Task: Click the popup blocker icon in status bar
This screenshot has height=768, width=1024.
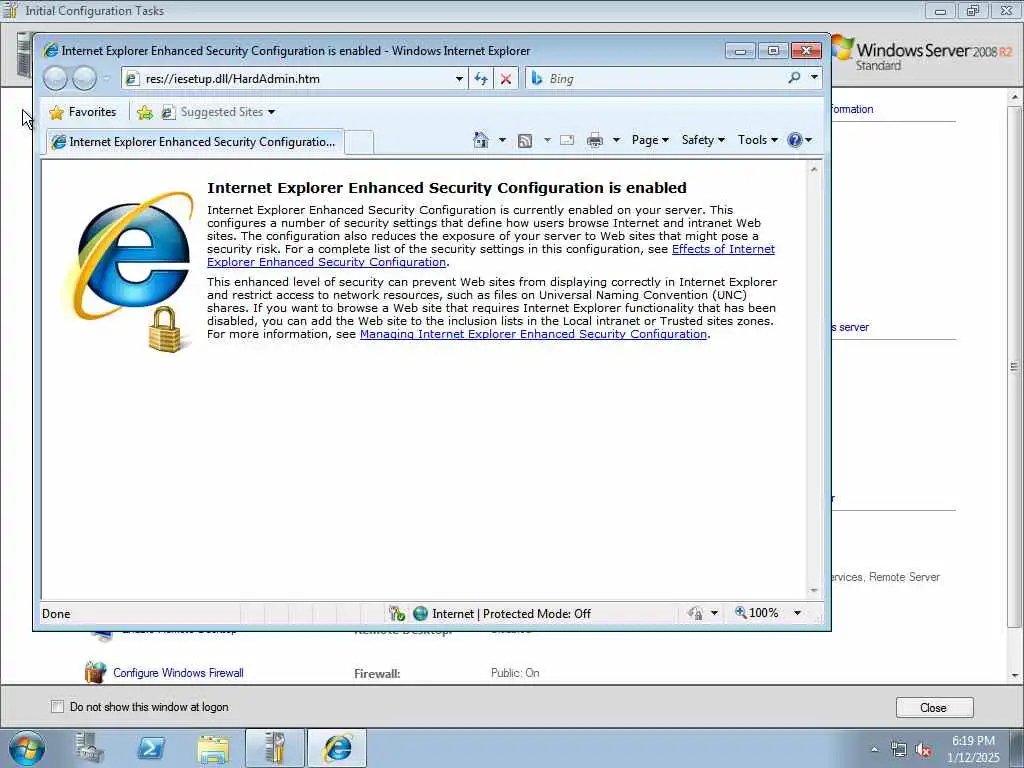Action: tap(396, 613)
